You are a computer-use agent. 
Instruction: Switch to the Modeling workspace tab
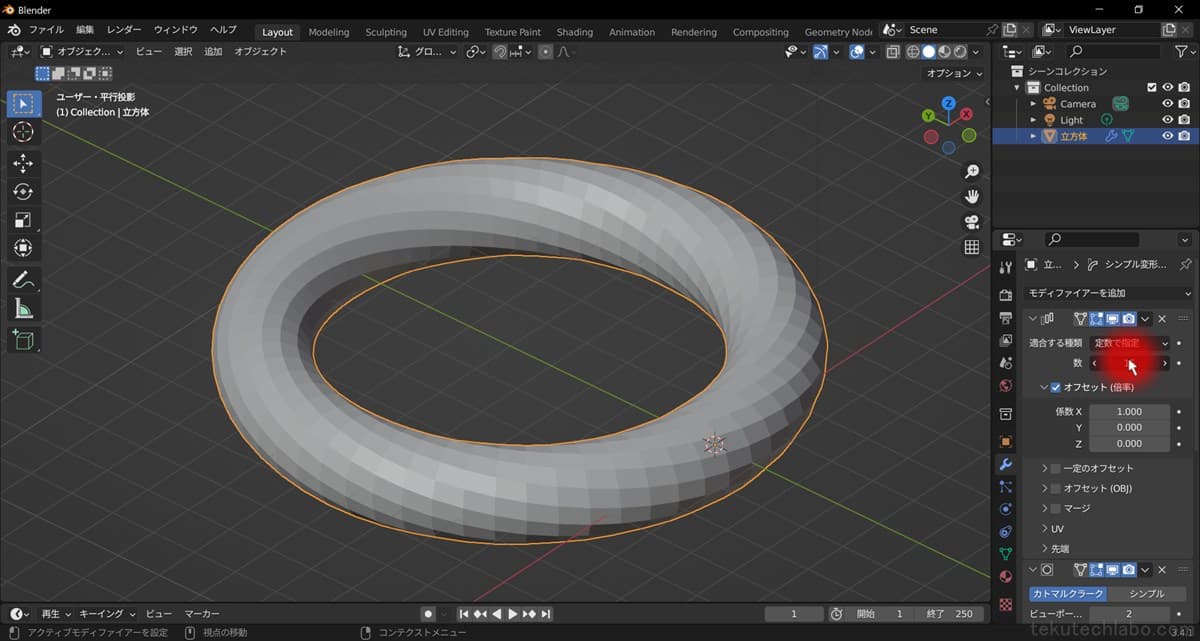pos(329,32)
